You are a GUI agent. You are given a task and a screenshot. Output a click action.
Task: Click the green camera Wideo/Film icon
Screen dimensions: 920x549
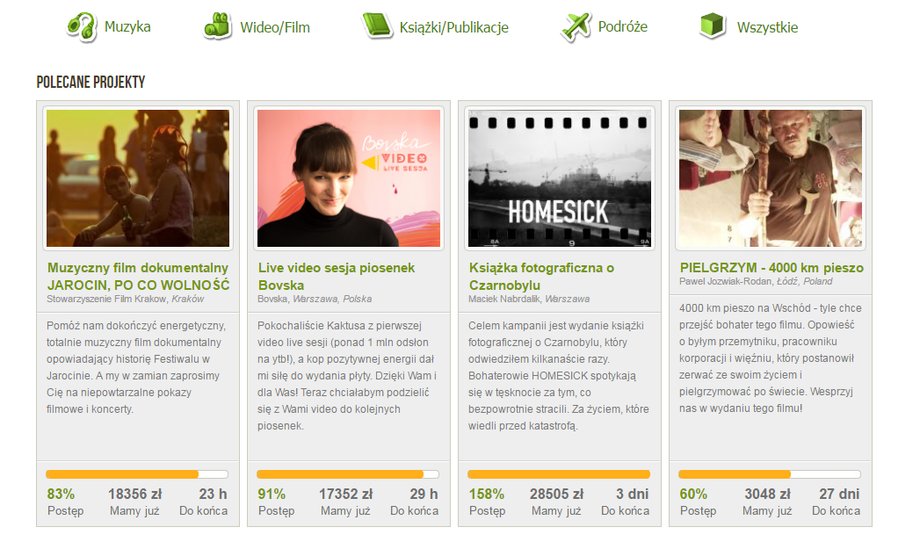pyautogui.click(x=218, y=26)
